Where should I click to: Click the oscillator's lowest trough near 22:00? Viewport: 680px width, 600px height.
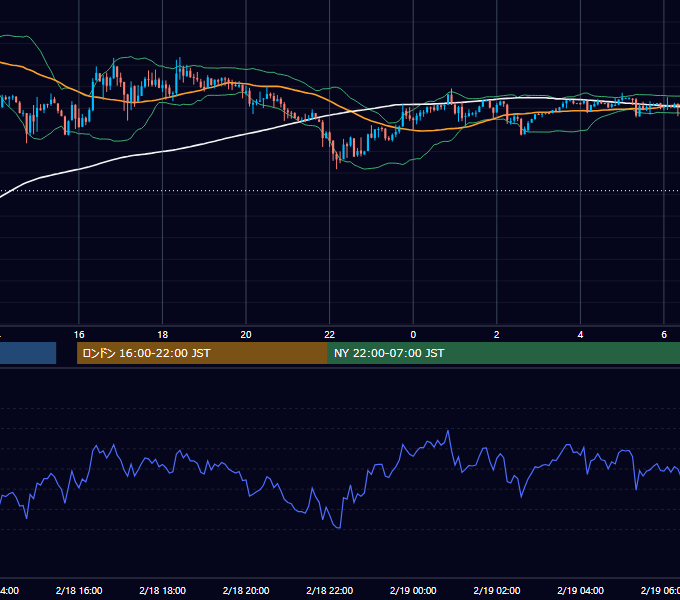[x=339, y=528]
